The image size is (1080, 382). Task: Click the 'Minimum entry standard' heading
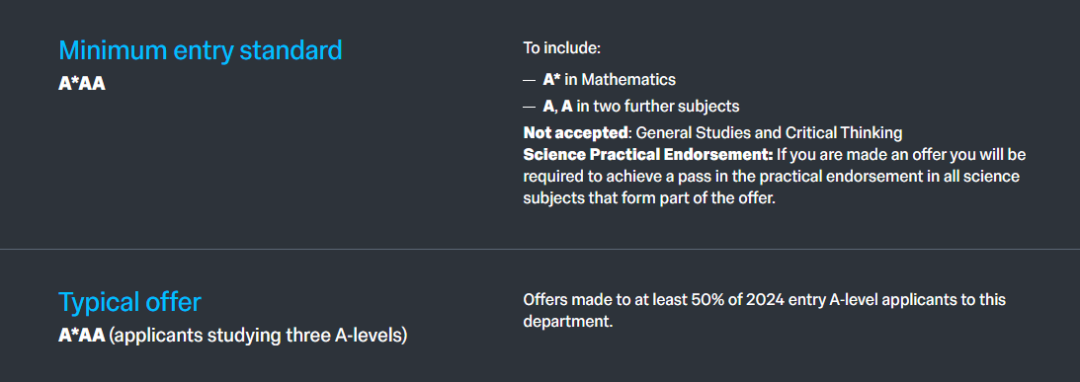point(200,50)
